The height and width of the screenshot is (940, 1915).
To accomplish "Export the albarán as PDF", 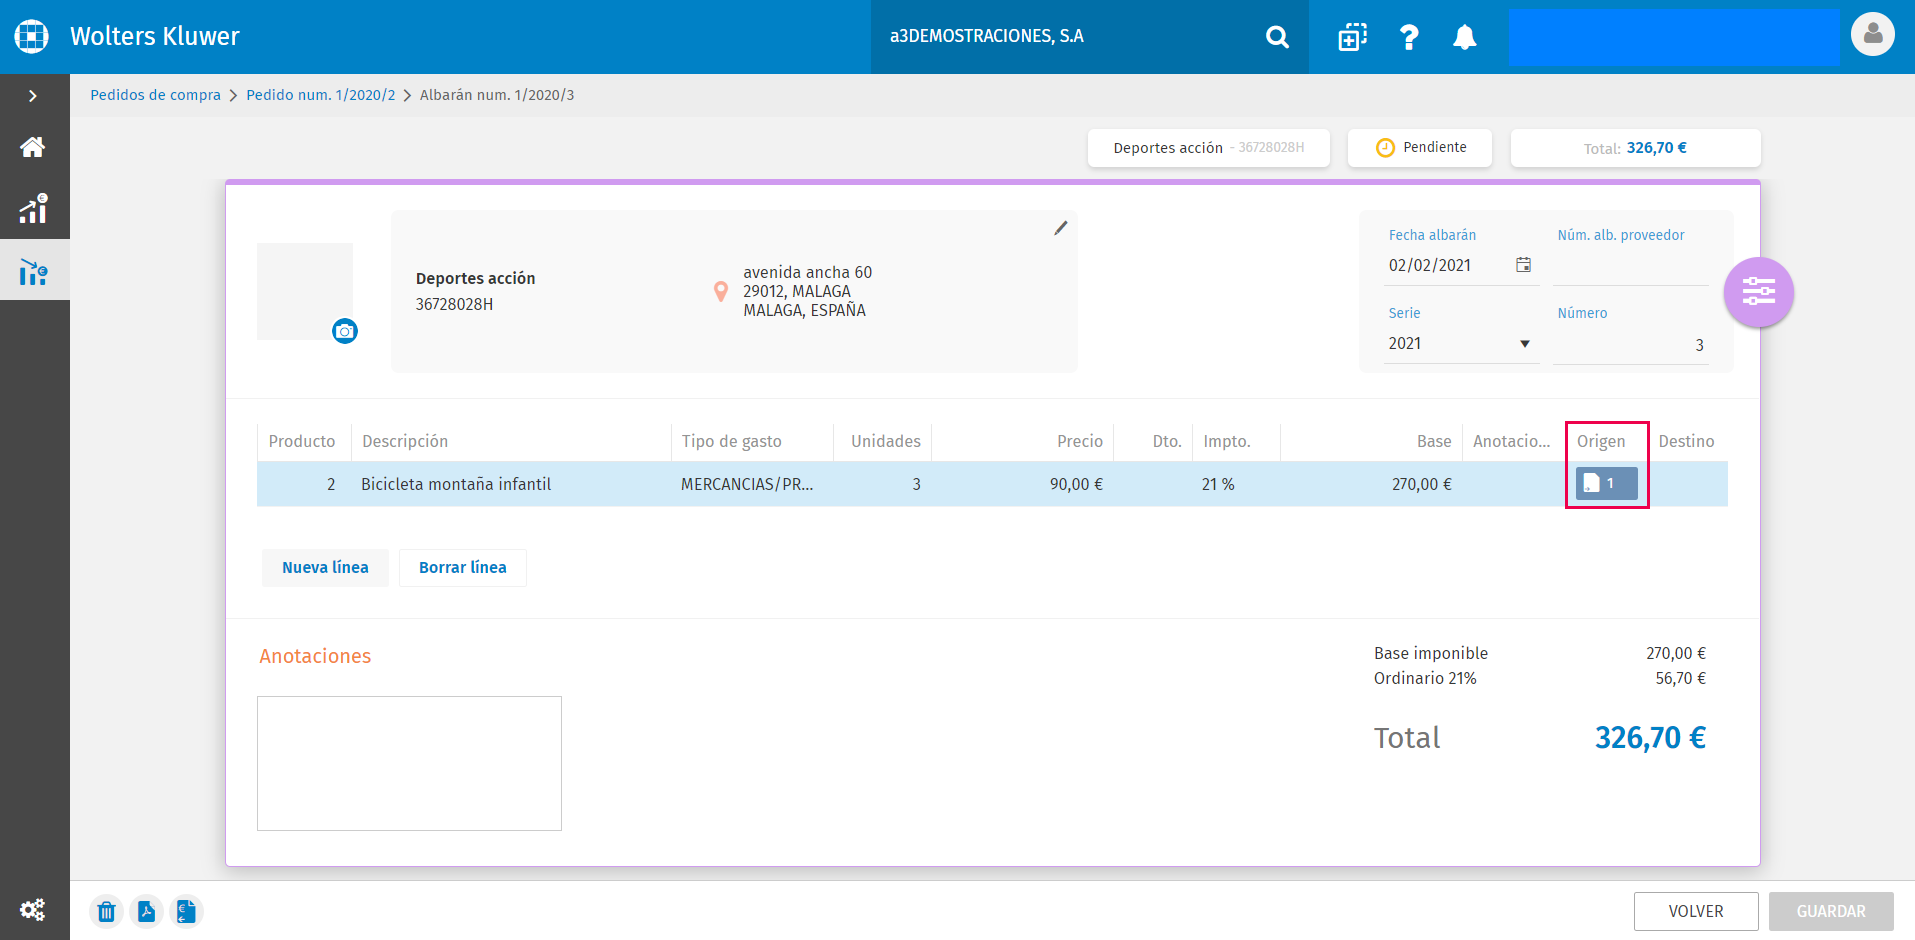I will (146, 911).
